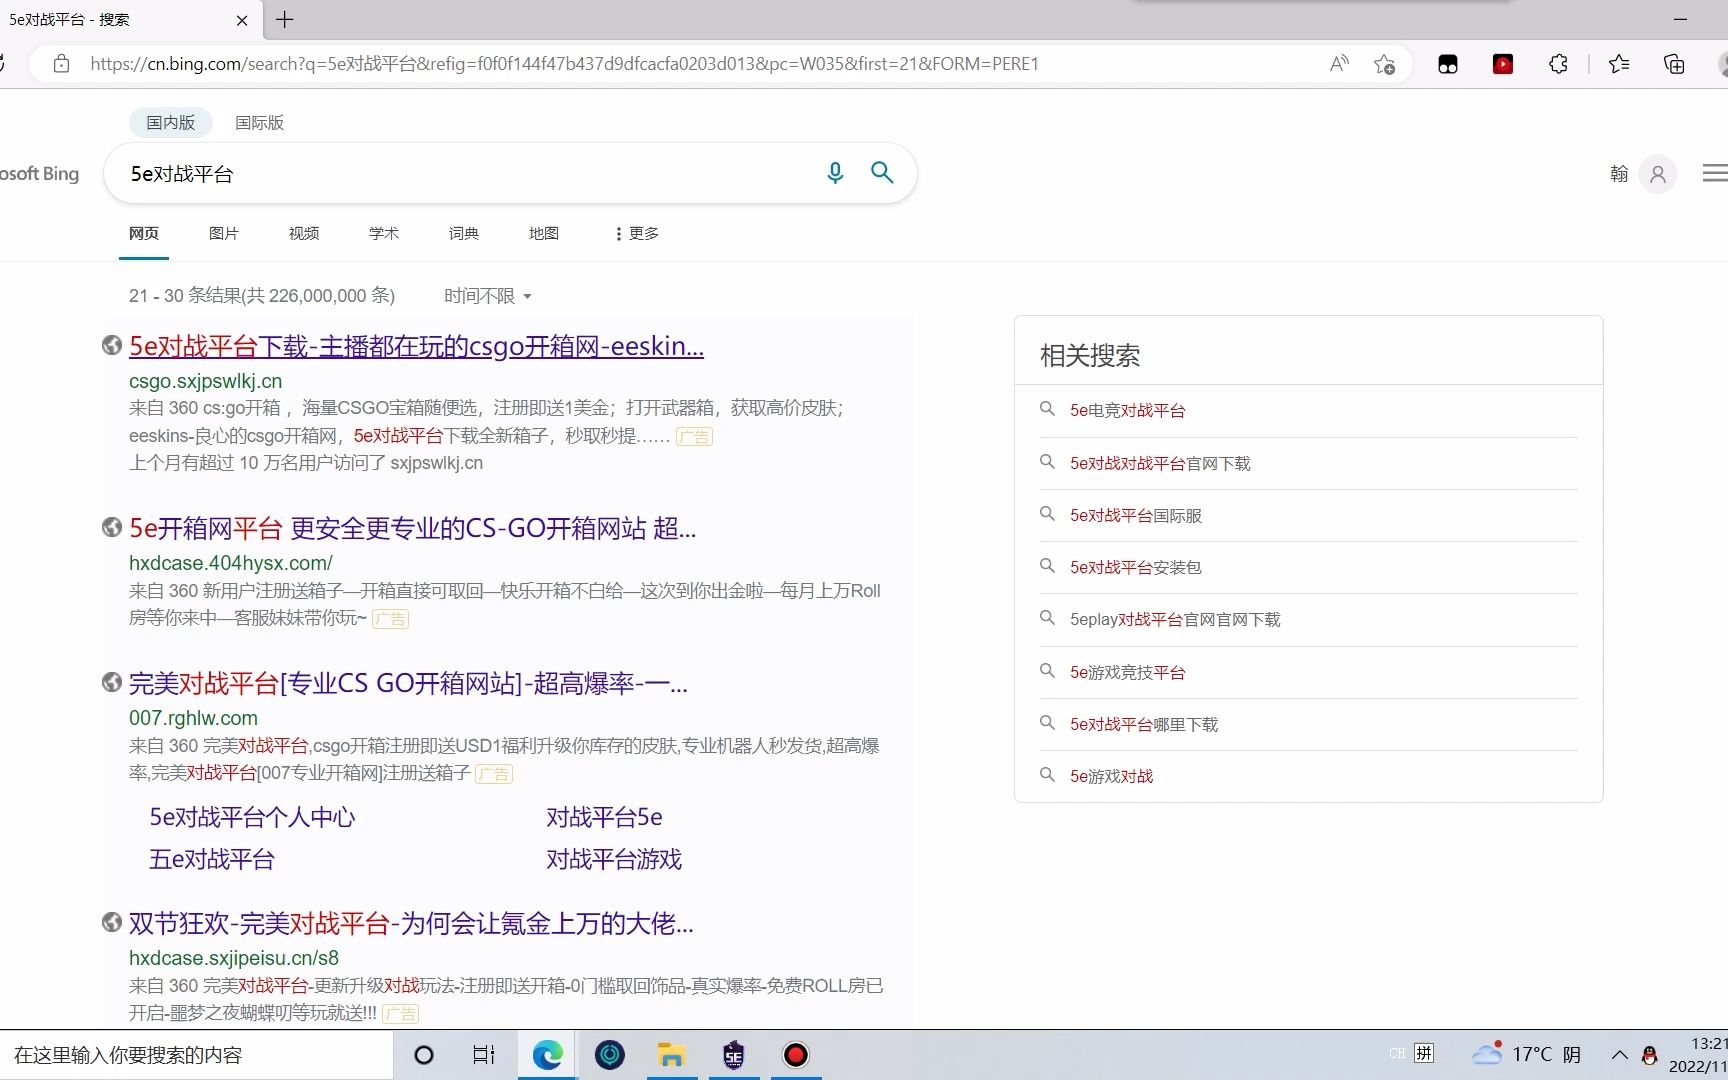Screen dimensions: 1728x1080
Task: Open the Bing user account avatar
Action: click(x=1657, y=174)
